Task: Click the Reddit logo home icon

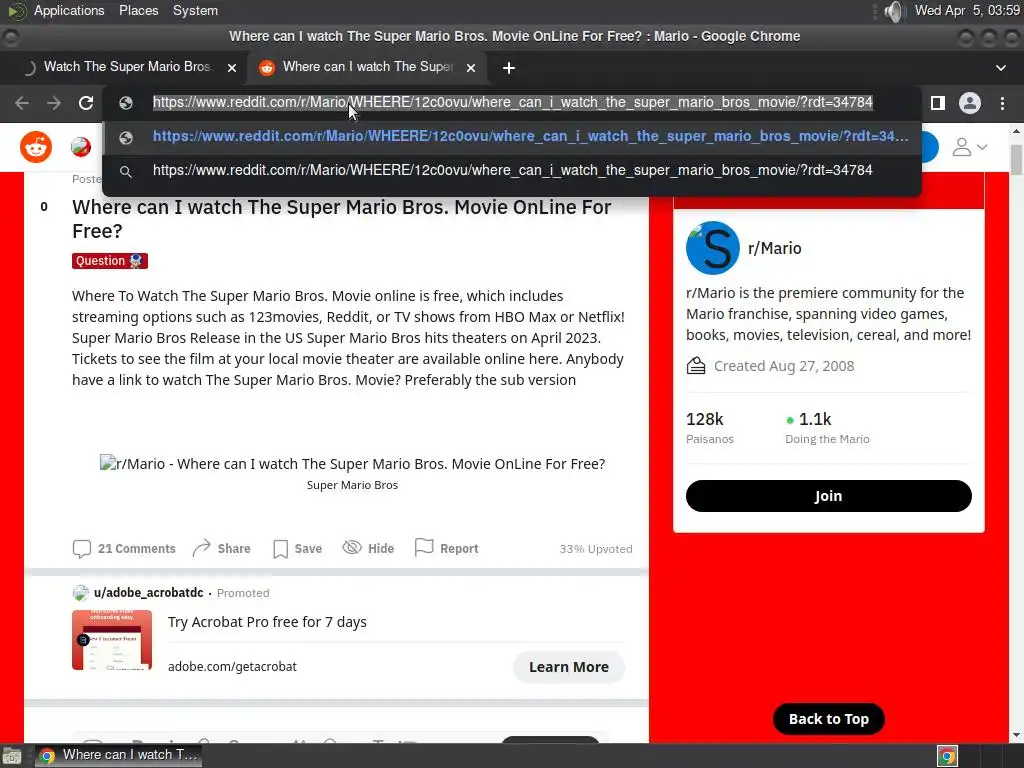Action: [36, 147]
